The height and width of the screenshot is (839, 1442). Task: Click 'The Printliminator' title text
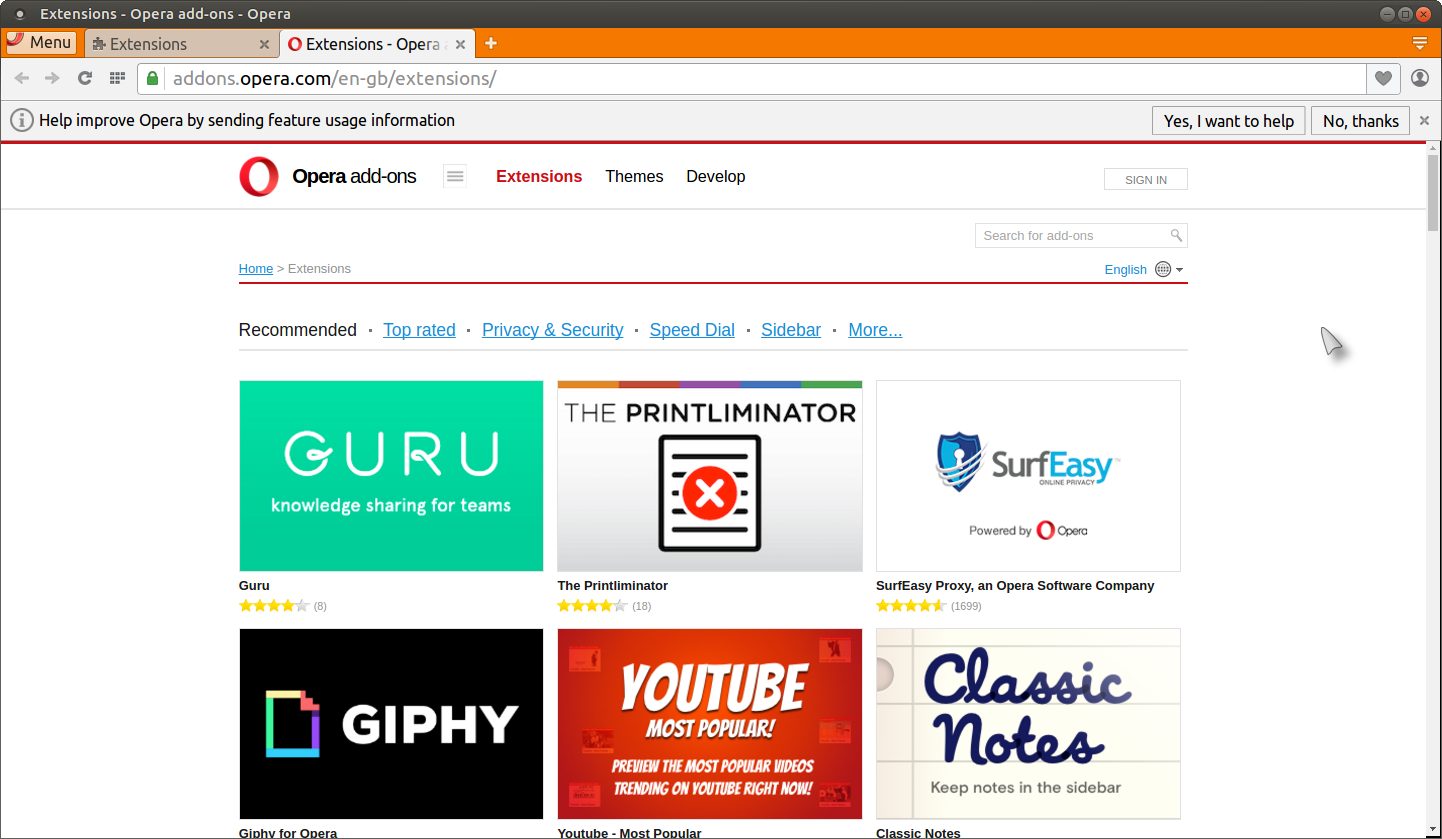[612, 585]
